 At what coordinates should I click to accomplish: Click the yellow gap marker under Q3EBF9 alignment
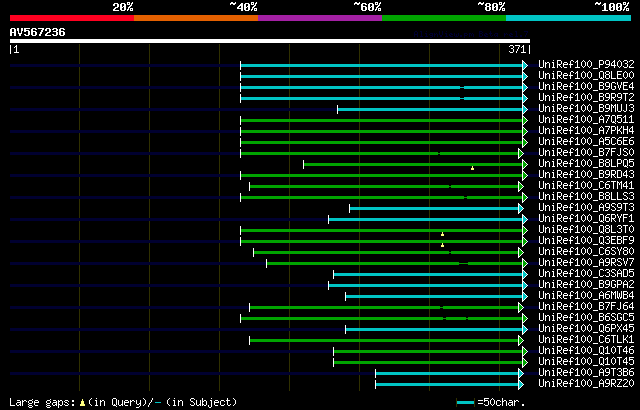coord(442,245)
